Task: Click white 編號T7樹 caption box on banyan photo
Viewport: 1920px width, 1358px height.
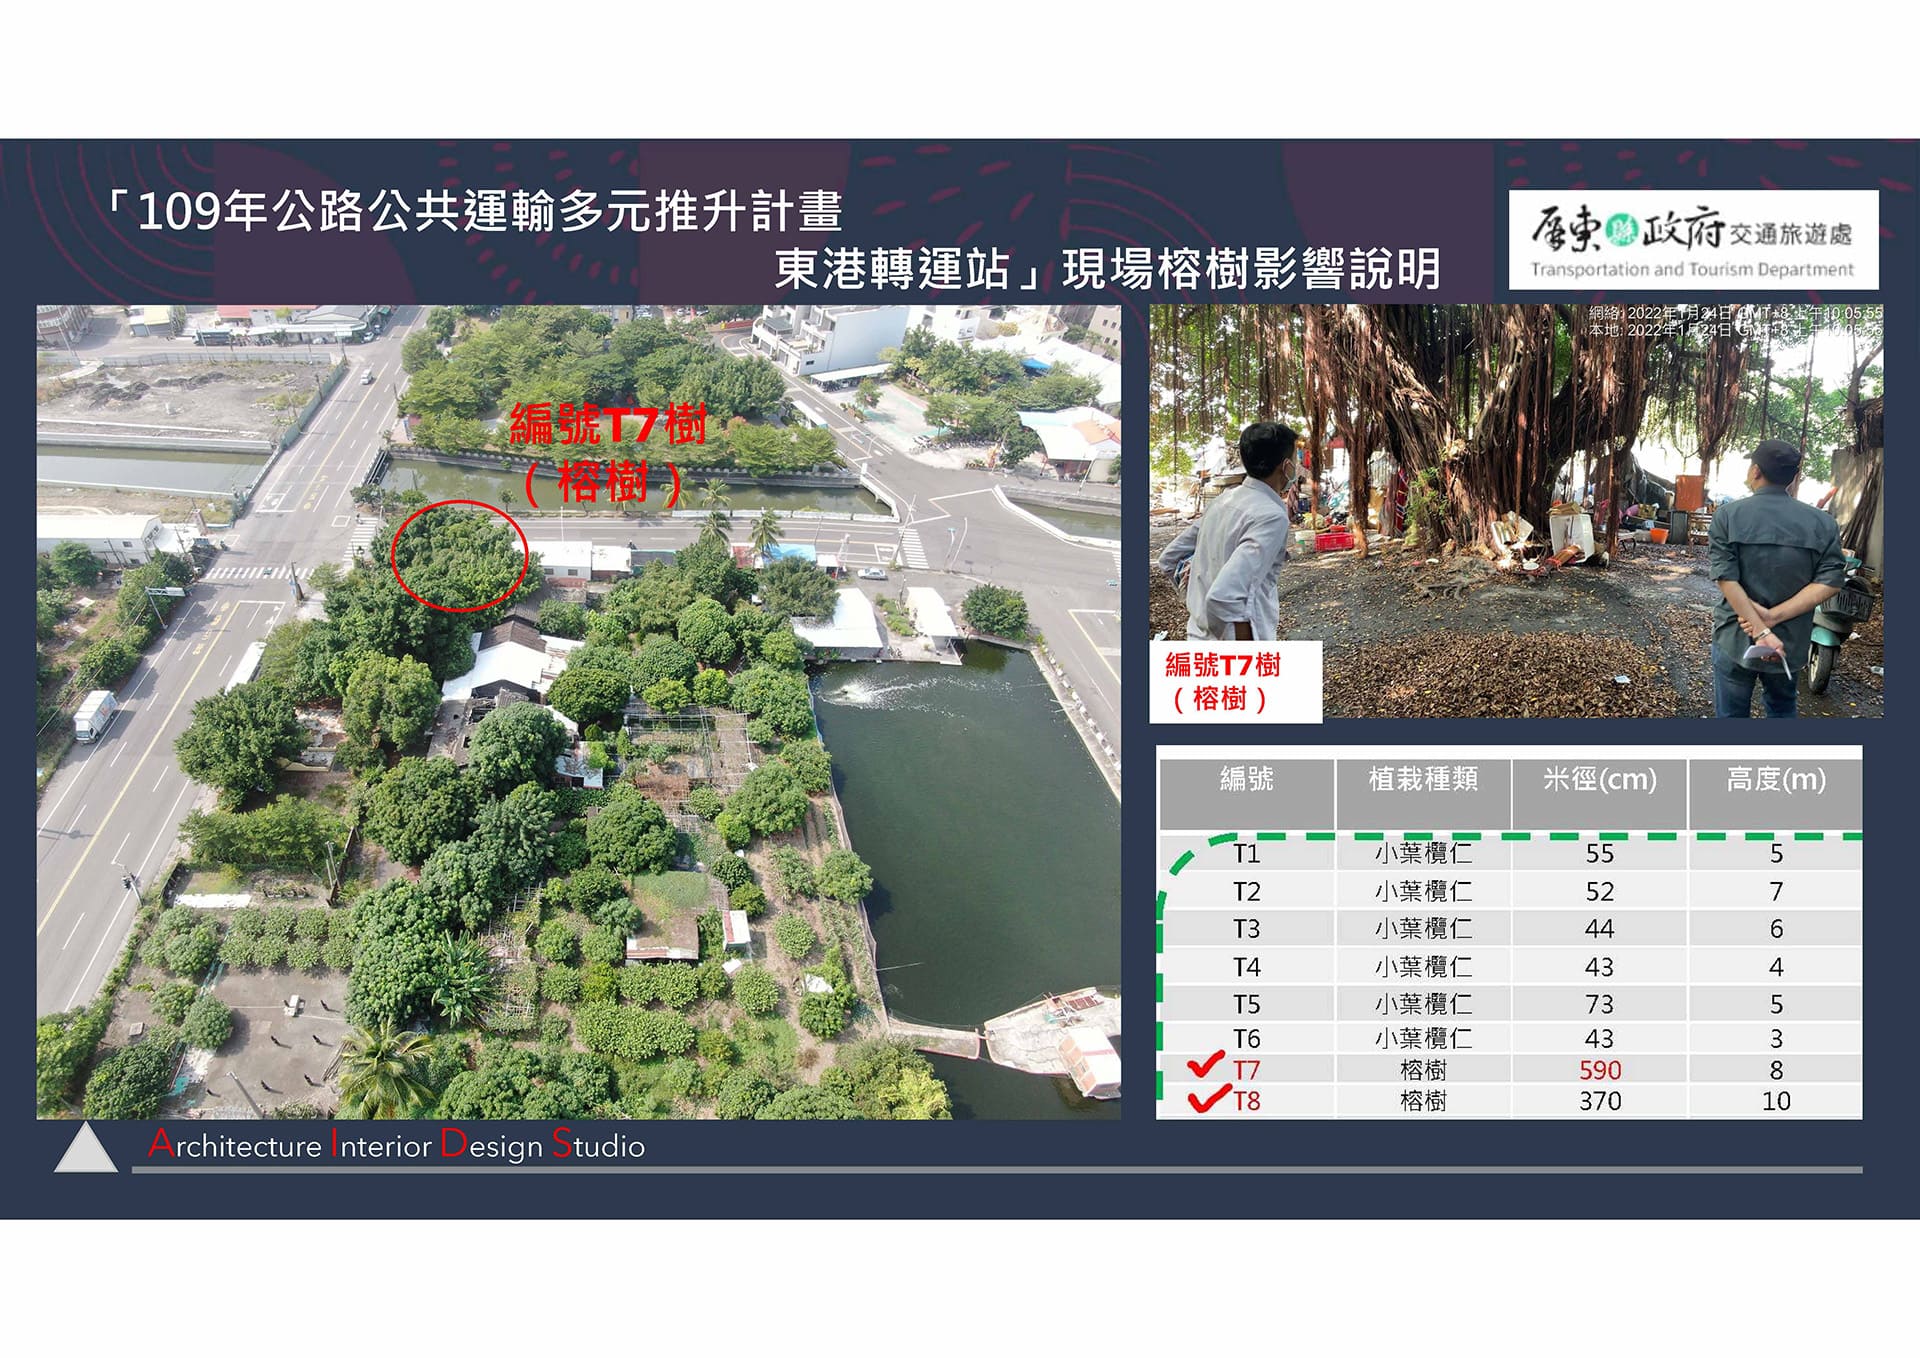Action: click(x=1235, y=682)
